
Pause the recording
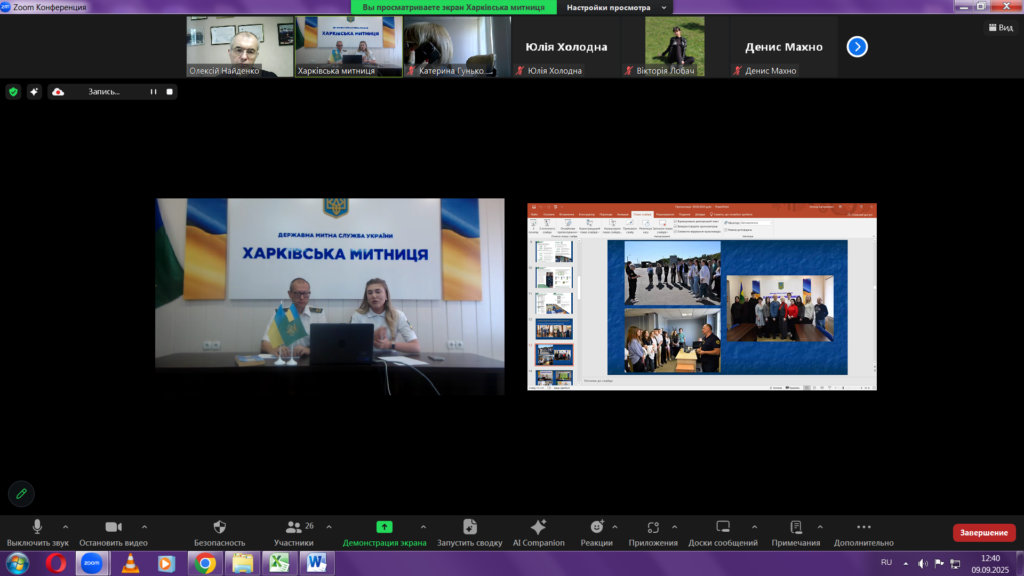(x=153, y=91)
